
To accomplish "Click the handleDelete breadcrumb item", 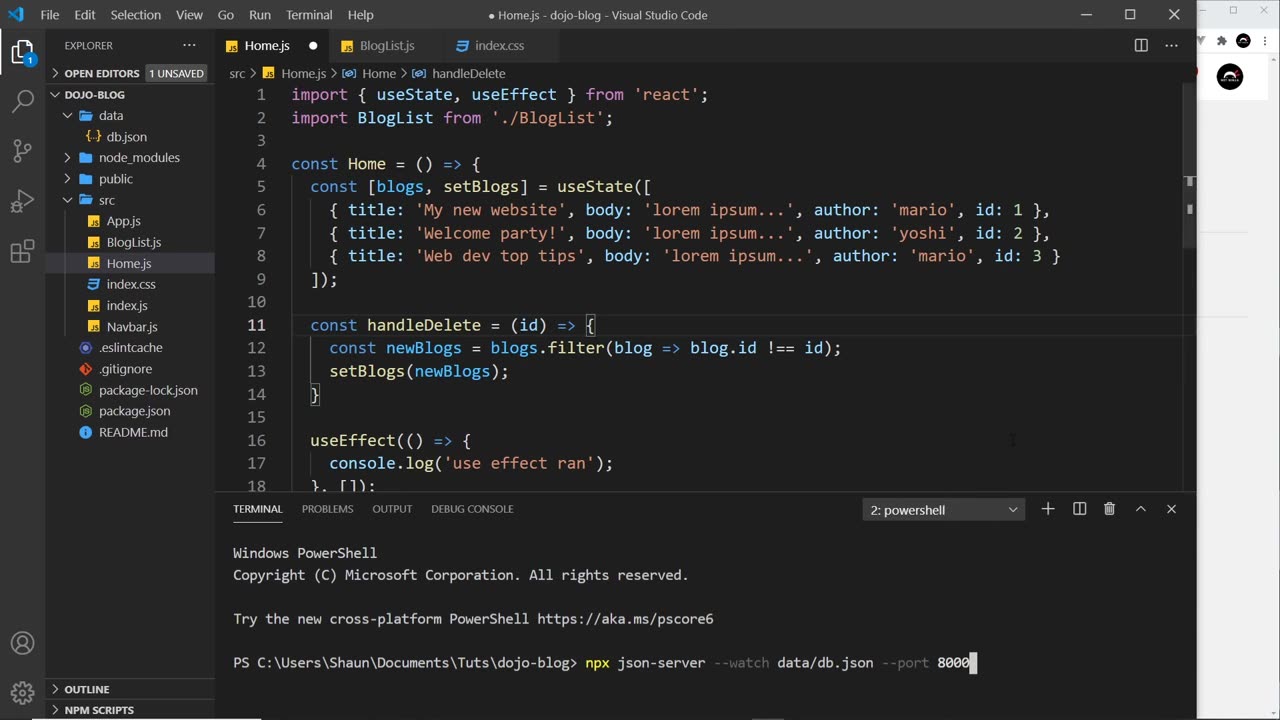I will (x=468, y=73).
